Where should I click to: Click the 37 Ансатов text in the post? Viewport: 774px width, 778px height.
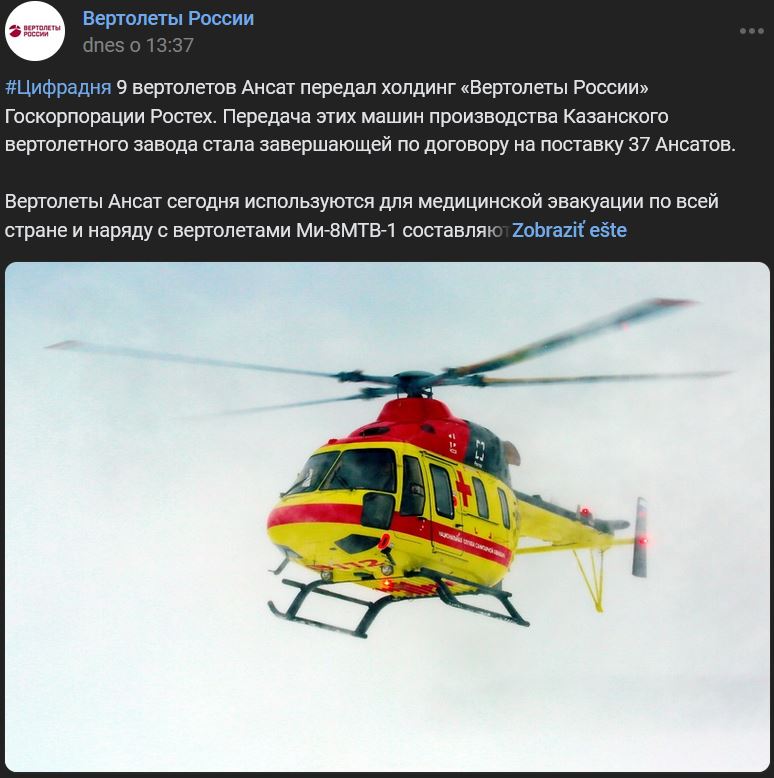click(x=681, y=145)
